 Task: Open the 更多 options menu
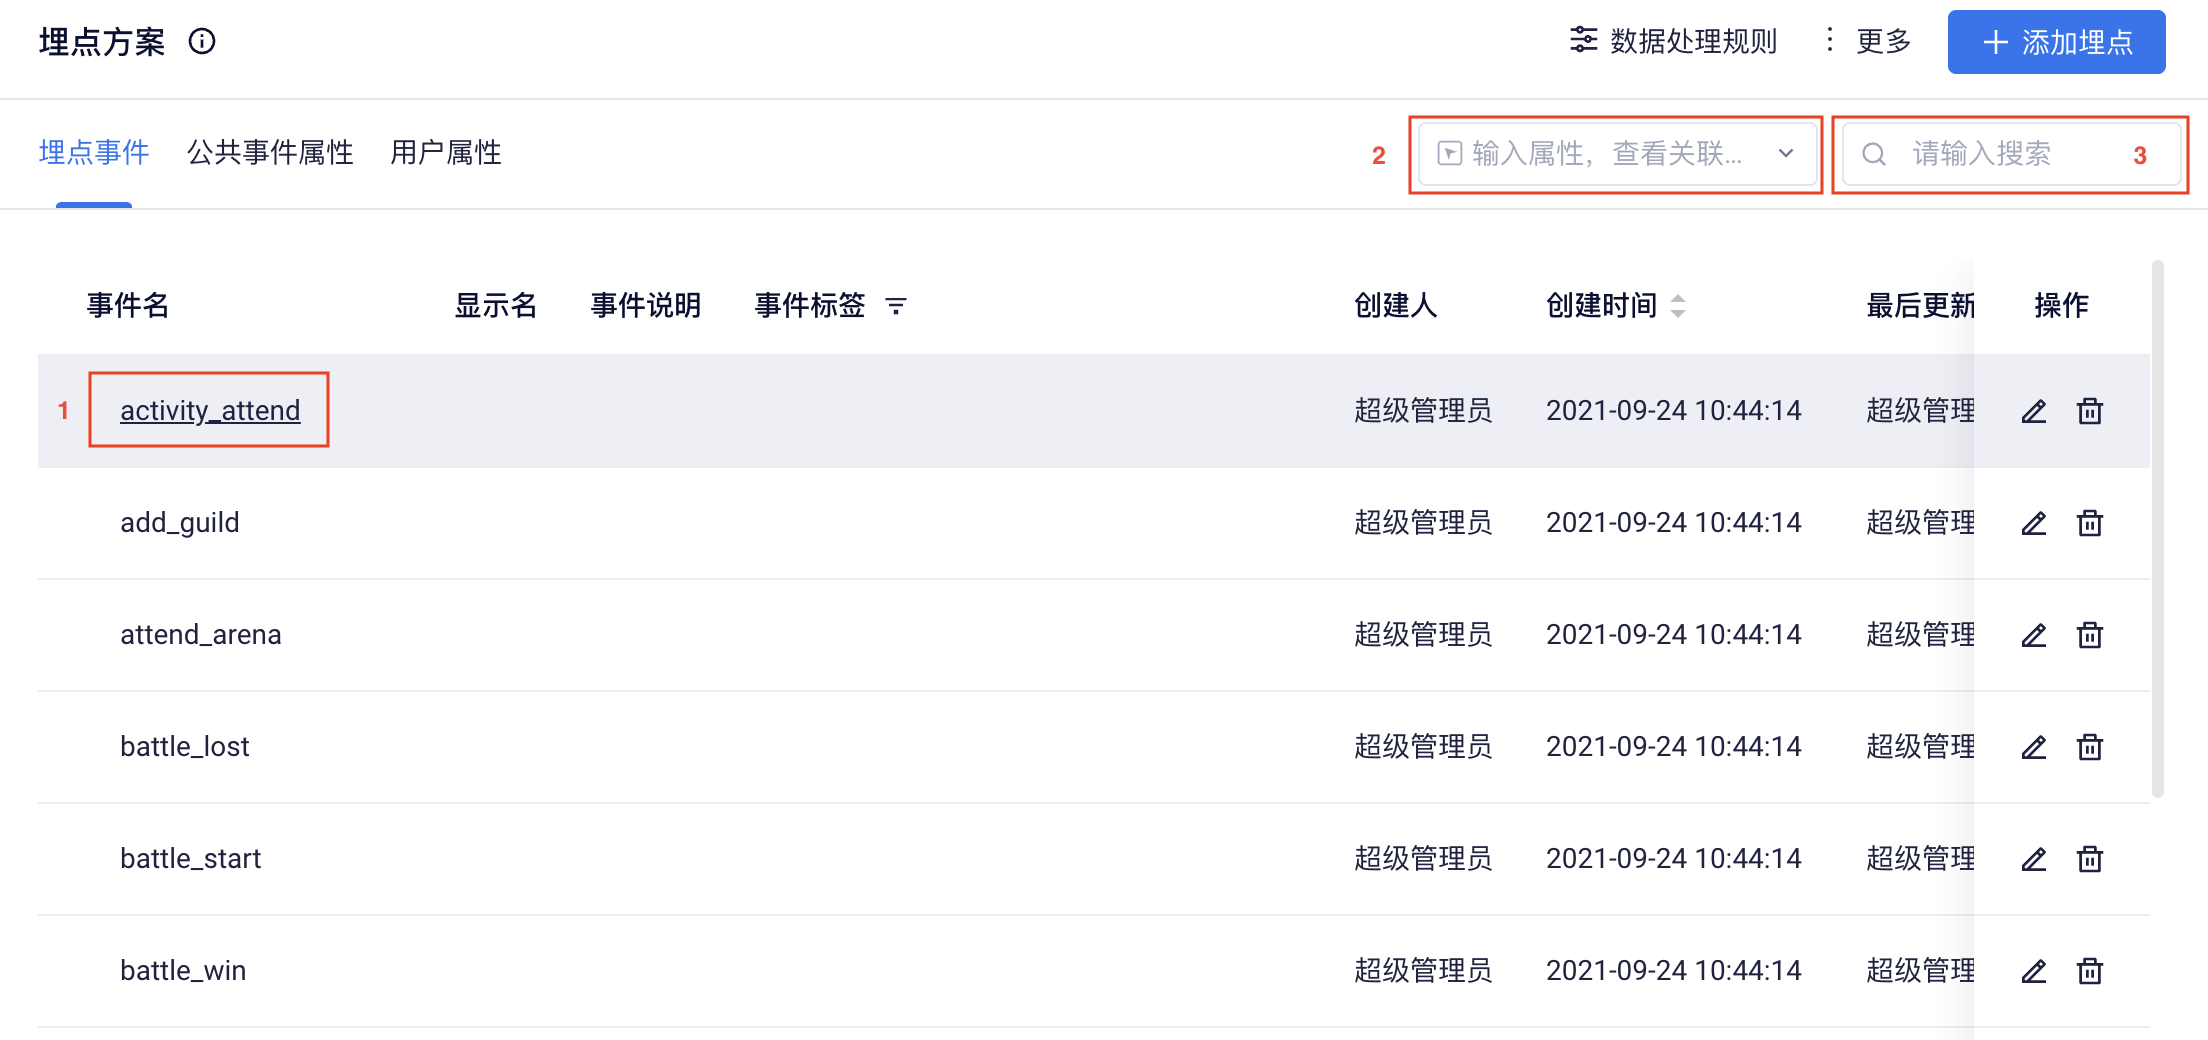coord(1866,41)
